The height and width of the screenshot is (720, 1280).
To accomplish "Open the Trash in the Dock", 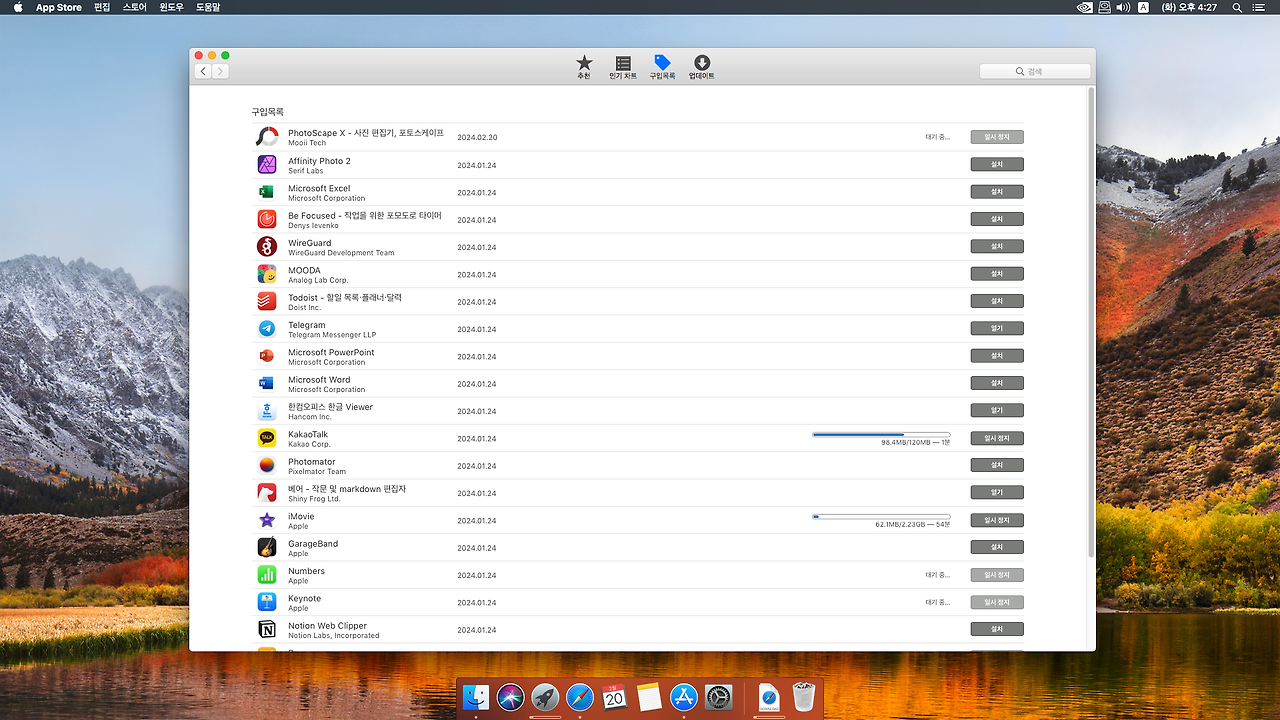I will (x=804, y=698).
